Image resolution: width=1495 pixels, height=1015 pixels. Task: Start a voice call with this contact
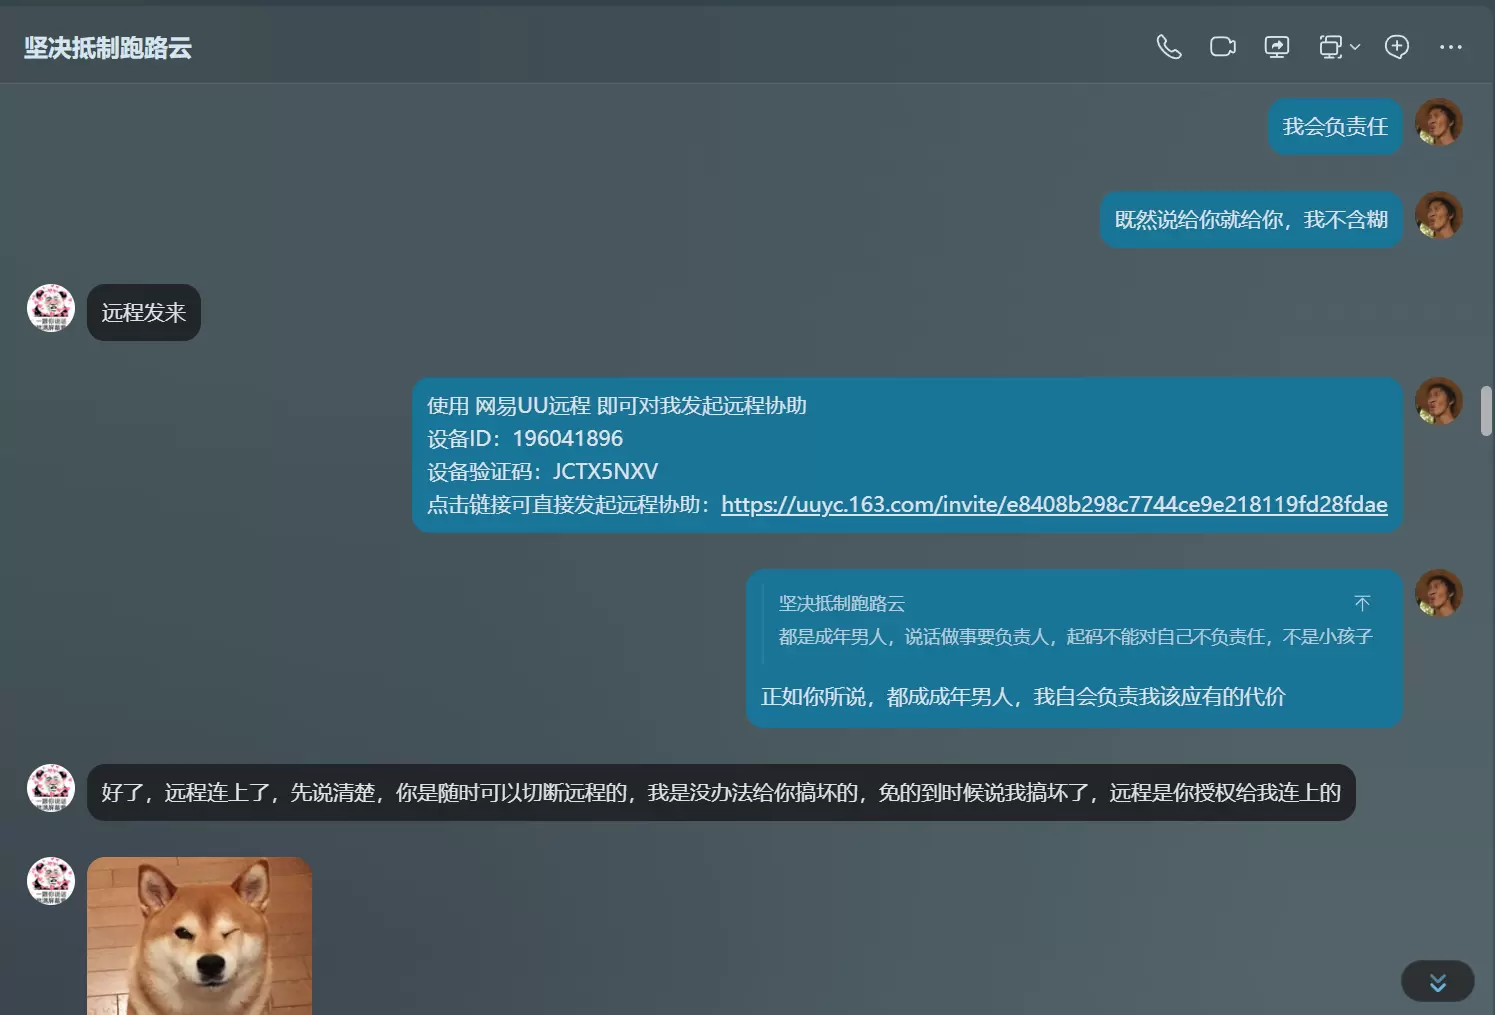click(x=1169, y=47)
